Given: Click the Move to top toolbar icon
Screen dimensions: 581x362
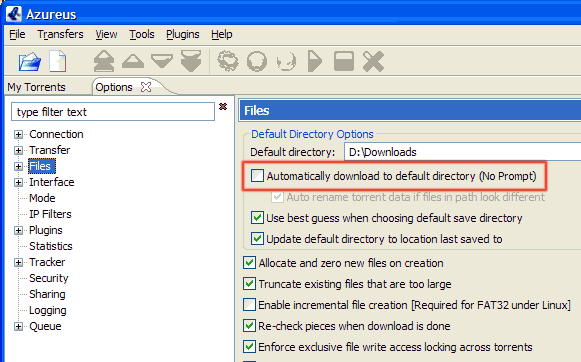Looking at the screenshot, I should (104, 61).
